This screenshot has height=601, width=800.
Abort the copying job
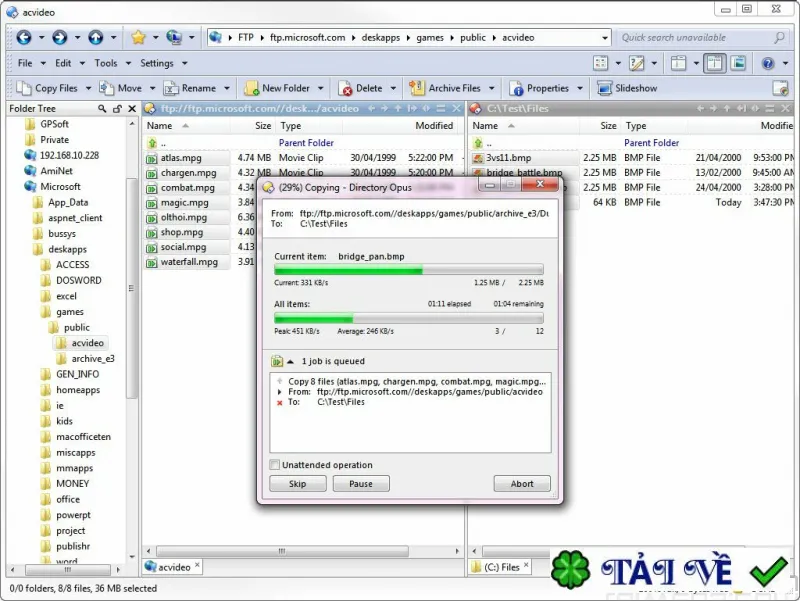(522, 484)
